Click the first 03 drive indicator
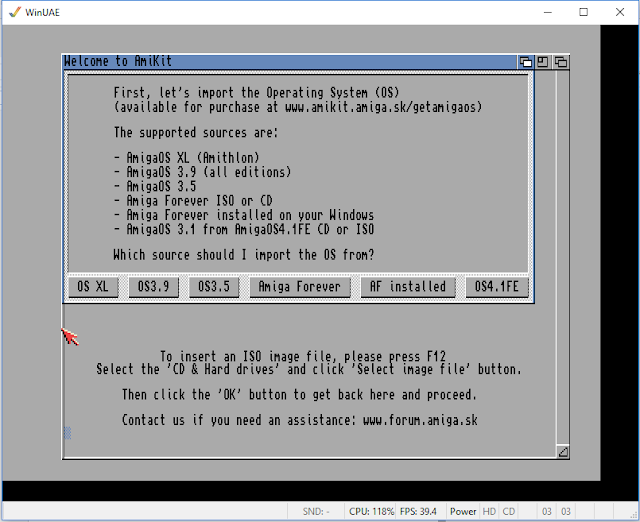 tap(547, 511)
